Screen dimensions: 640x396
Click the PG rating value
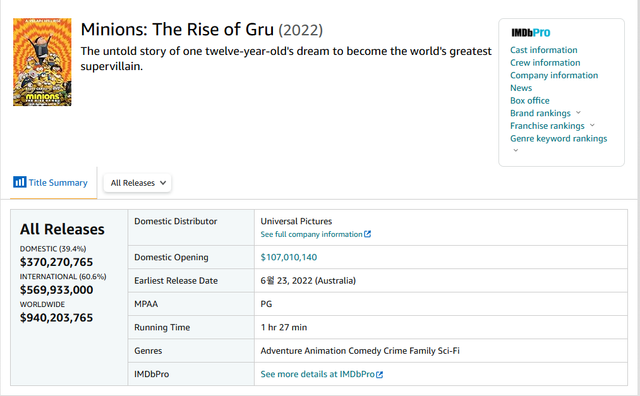266,304
